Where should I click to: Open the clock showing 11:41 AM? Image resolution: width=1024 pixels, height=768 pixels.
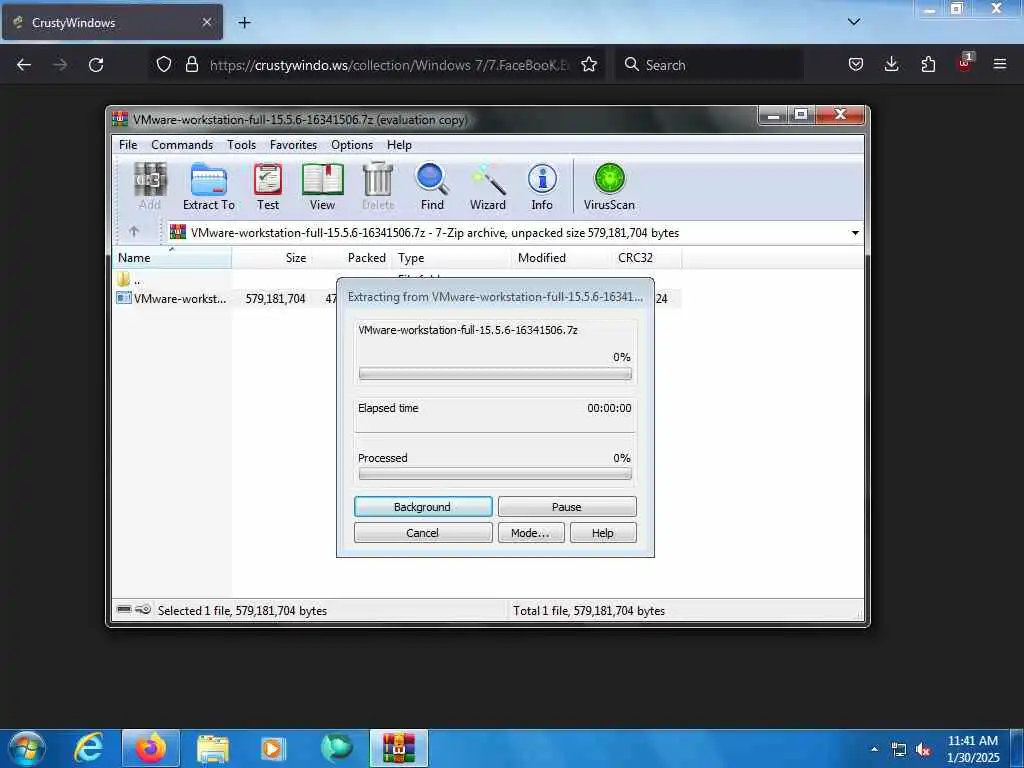tap(973, 749)
